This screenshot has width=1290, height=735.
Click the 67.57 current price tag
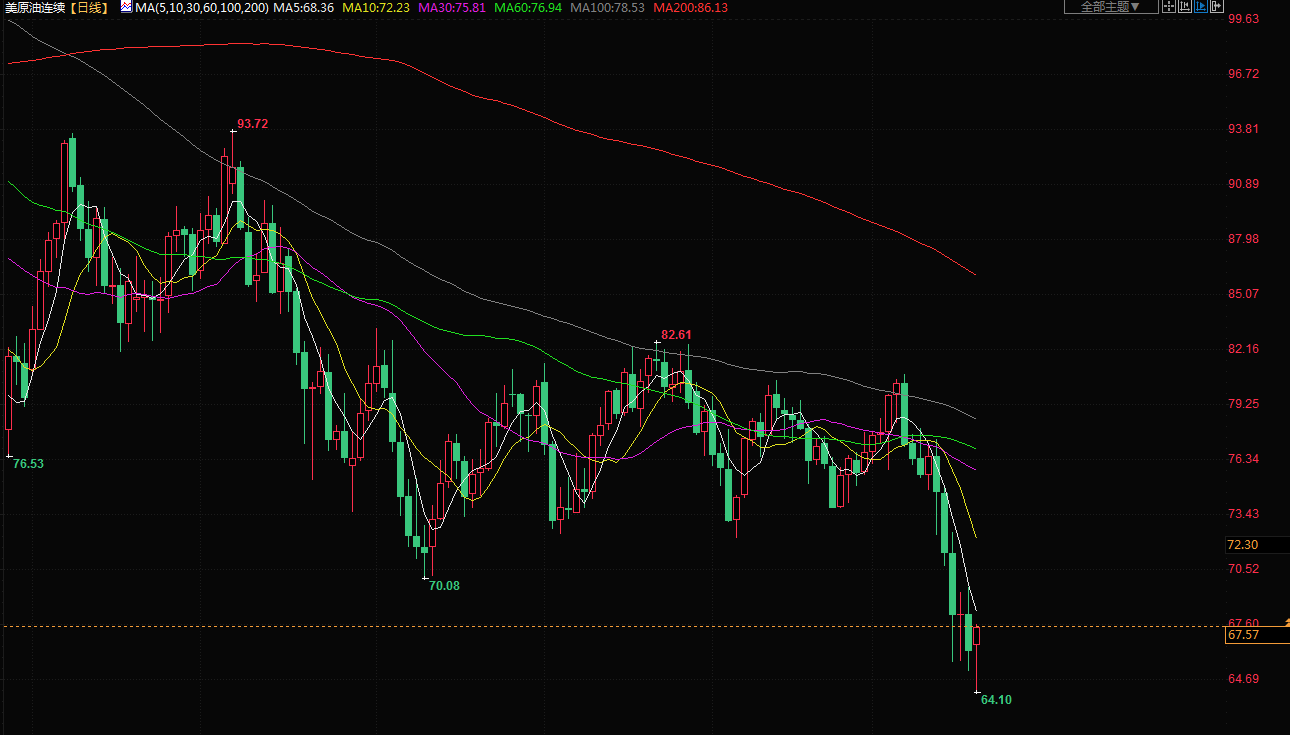coord(1243,635)
